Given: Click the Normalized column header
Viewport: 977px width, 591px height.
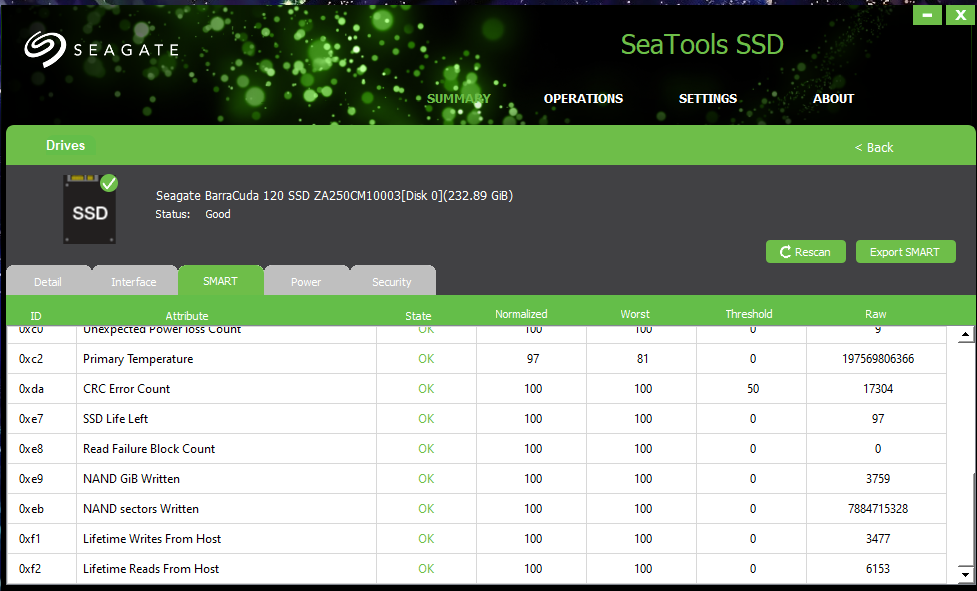Looking at the screenshot, I should point(522,314).
